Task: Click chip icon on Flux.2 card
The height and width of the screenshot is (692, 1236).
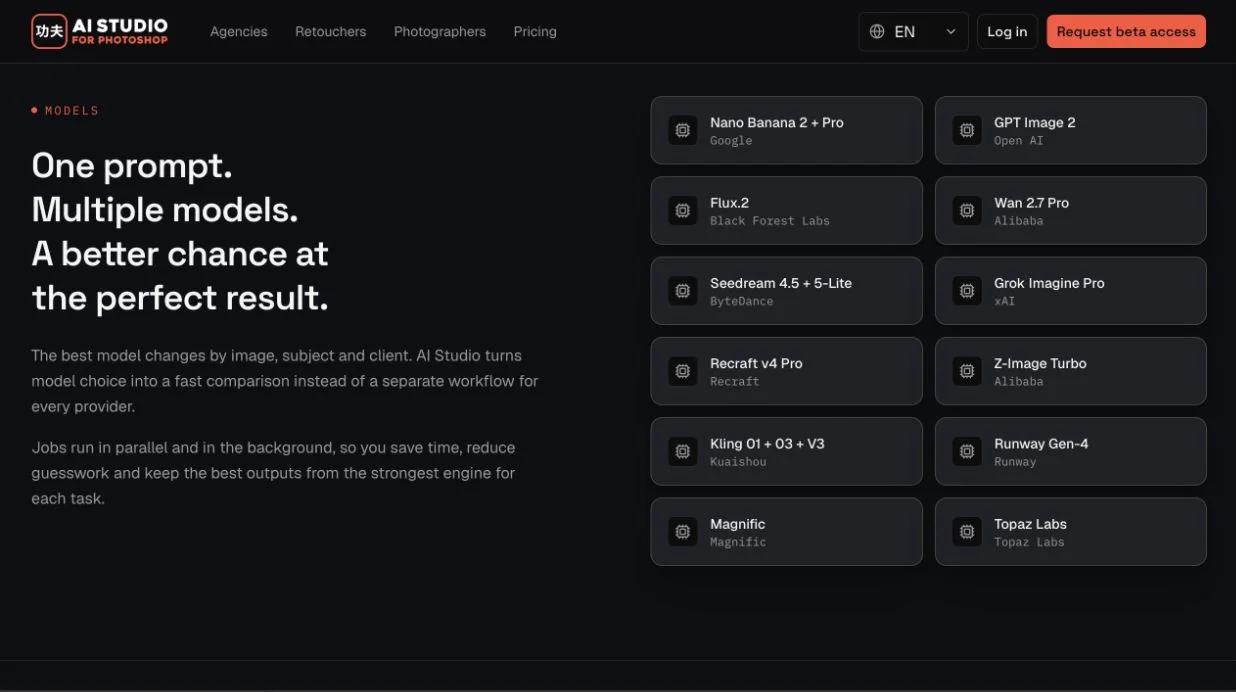Action: tap(682, 211)
